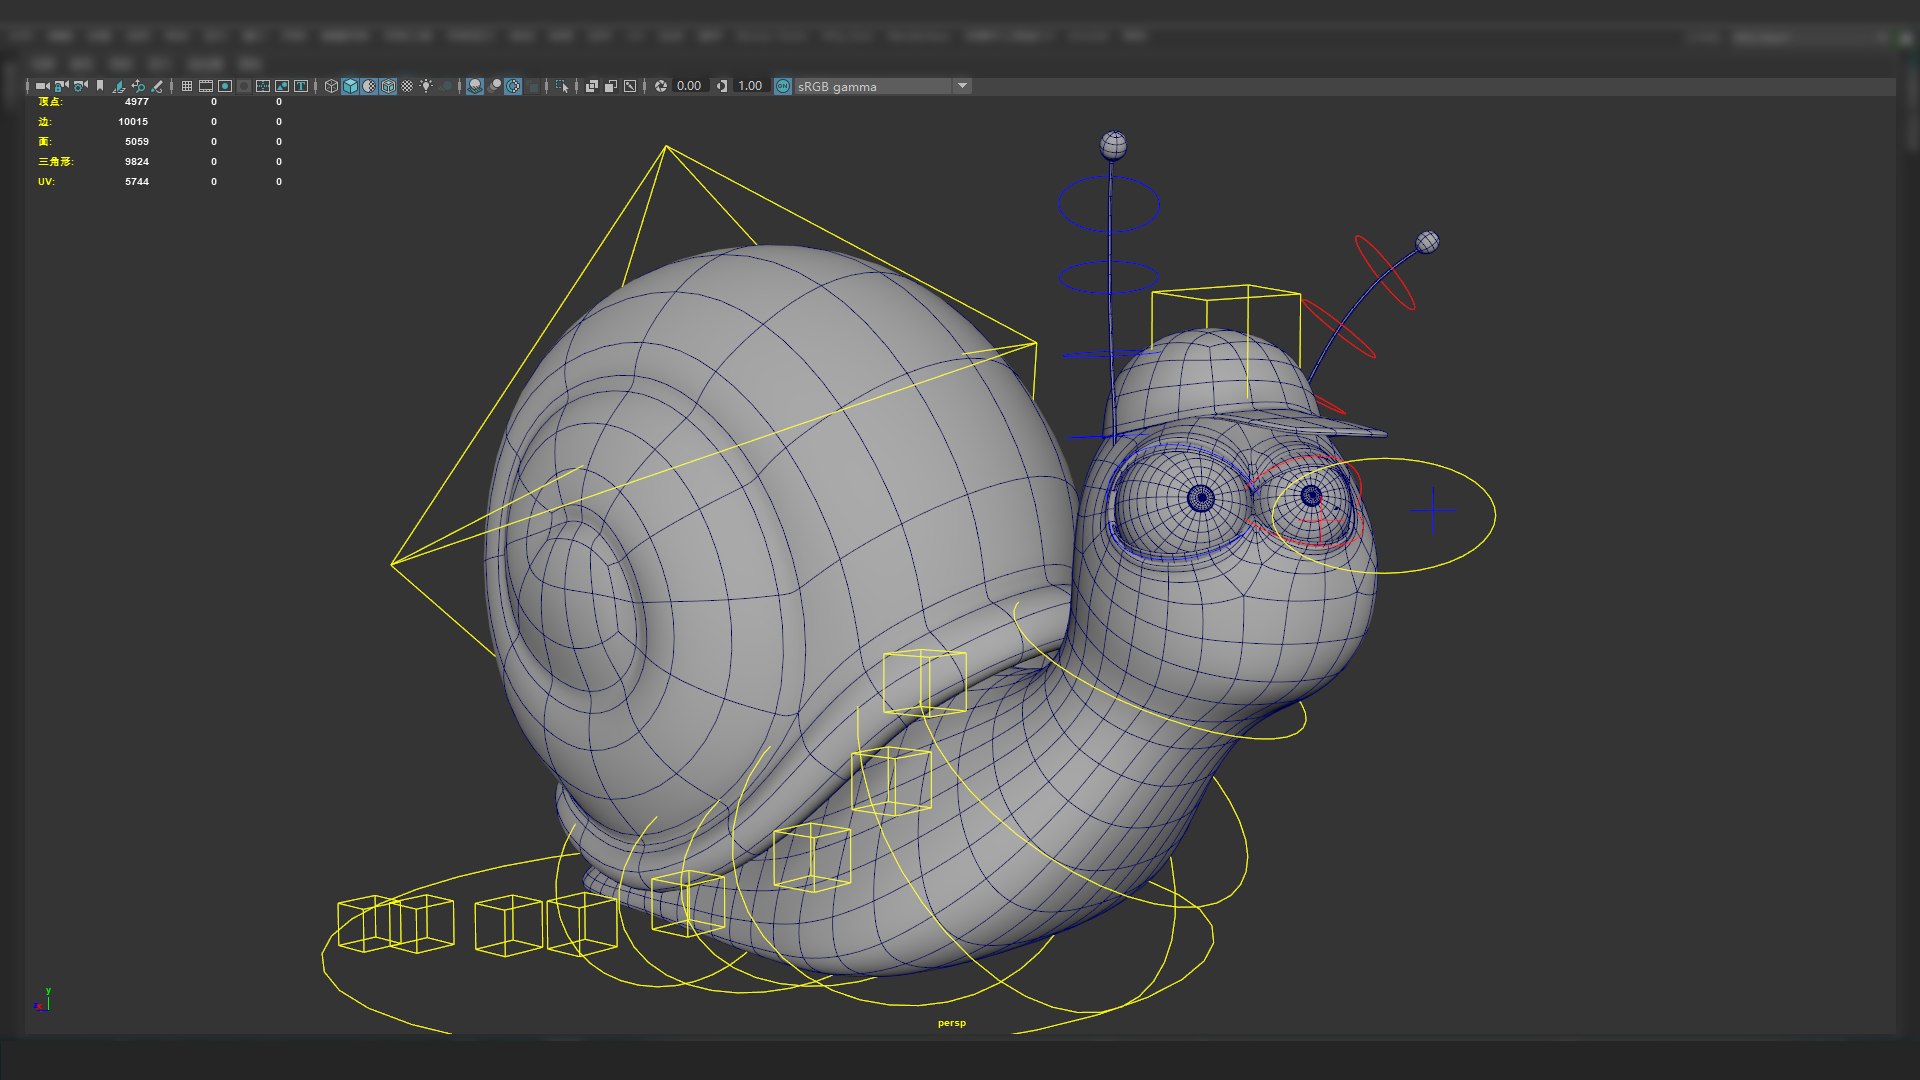Toggle viewport Shadows icon

445,86
